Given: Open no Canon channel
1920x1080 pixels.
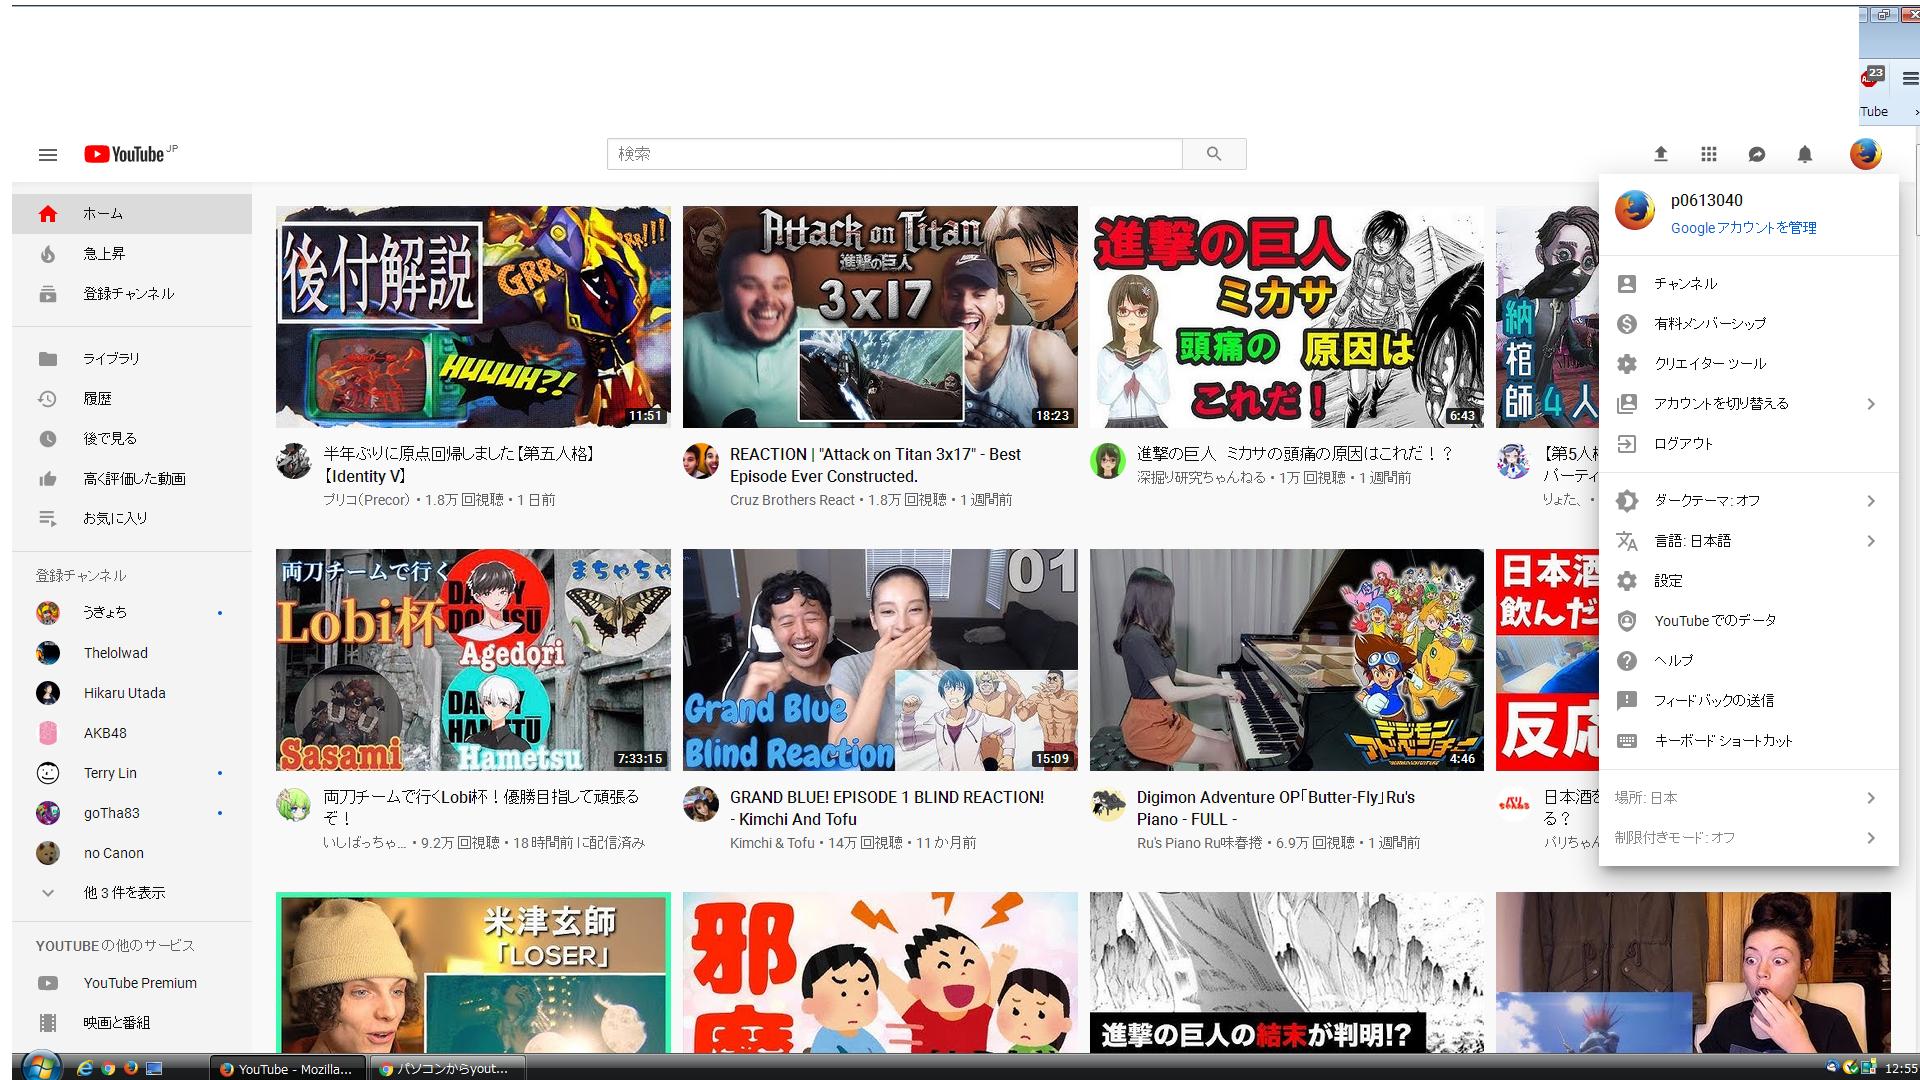Looking at the screenshot, I should pyautogui.click(x=132, y=853).
